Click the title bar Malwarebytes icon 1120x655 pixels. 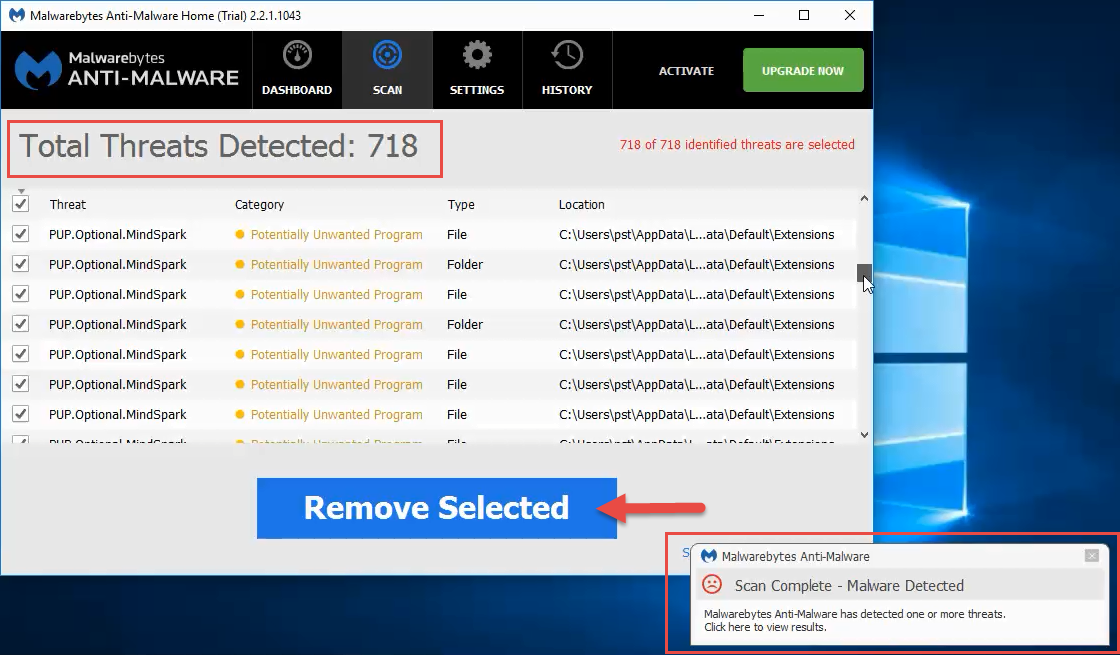[16, 15]
